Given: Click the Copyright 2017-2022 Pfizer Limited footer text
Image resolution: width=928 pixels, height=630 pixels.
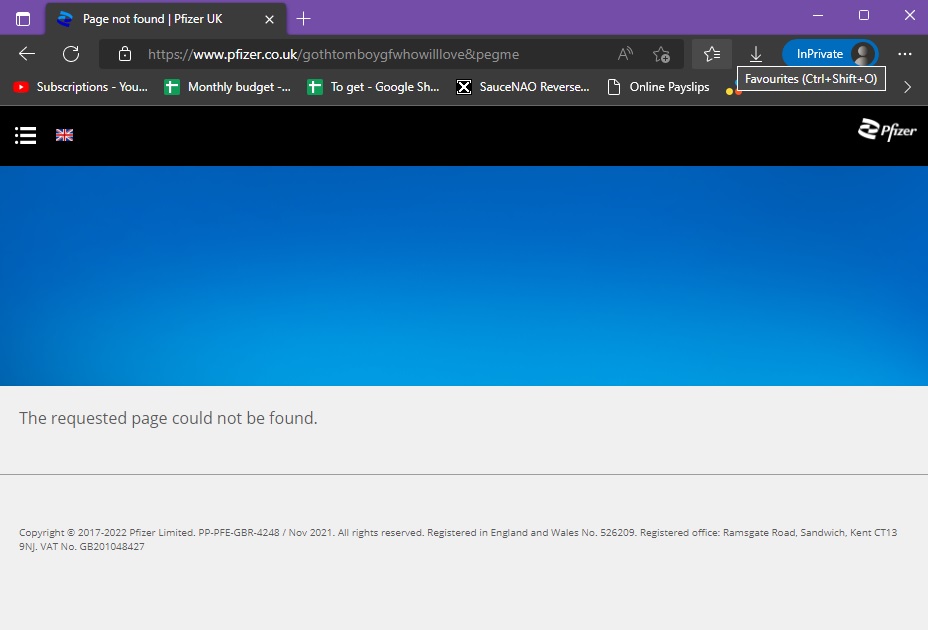Looking at the screenshot, I should tap(458, 539).
